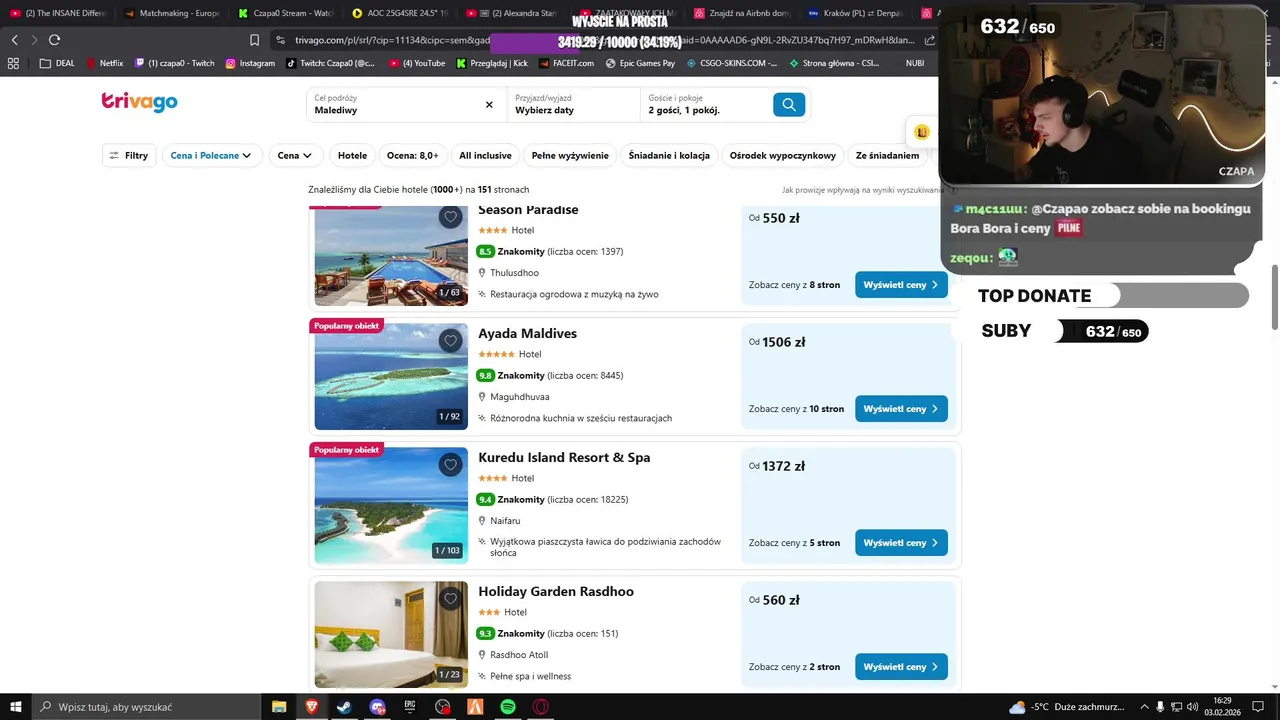Save Season Paradise with heart icon
The image size is (1280, 720).
[x=450, y=217]
